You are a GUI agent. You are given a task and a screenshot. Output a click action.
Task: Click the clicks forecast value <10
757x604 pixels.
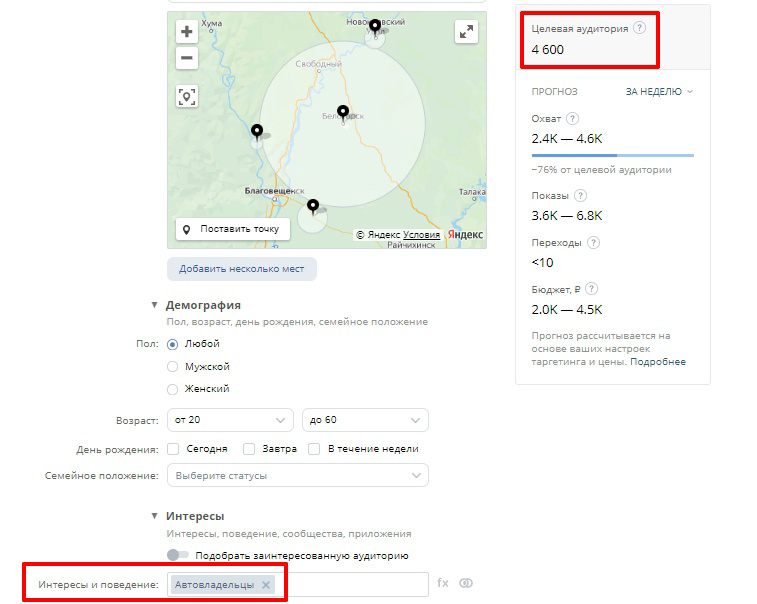coord(542,263)
